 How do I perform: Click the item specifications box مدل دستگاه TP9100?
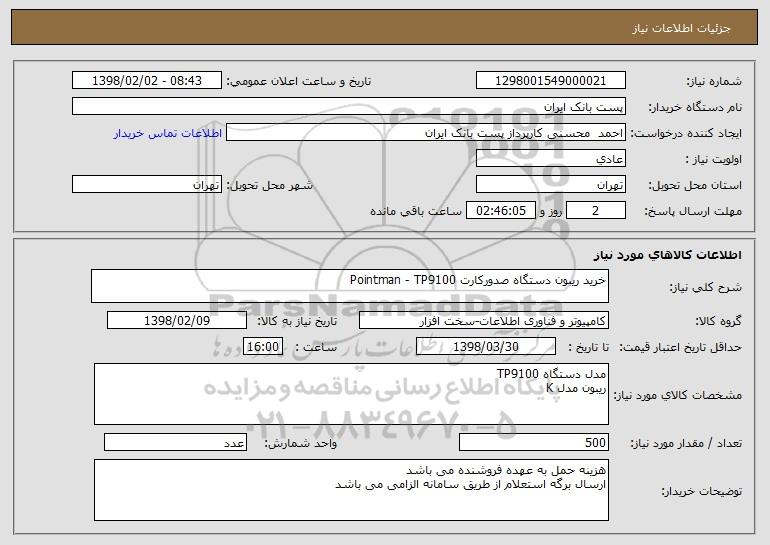[351, 394]
